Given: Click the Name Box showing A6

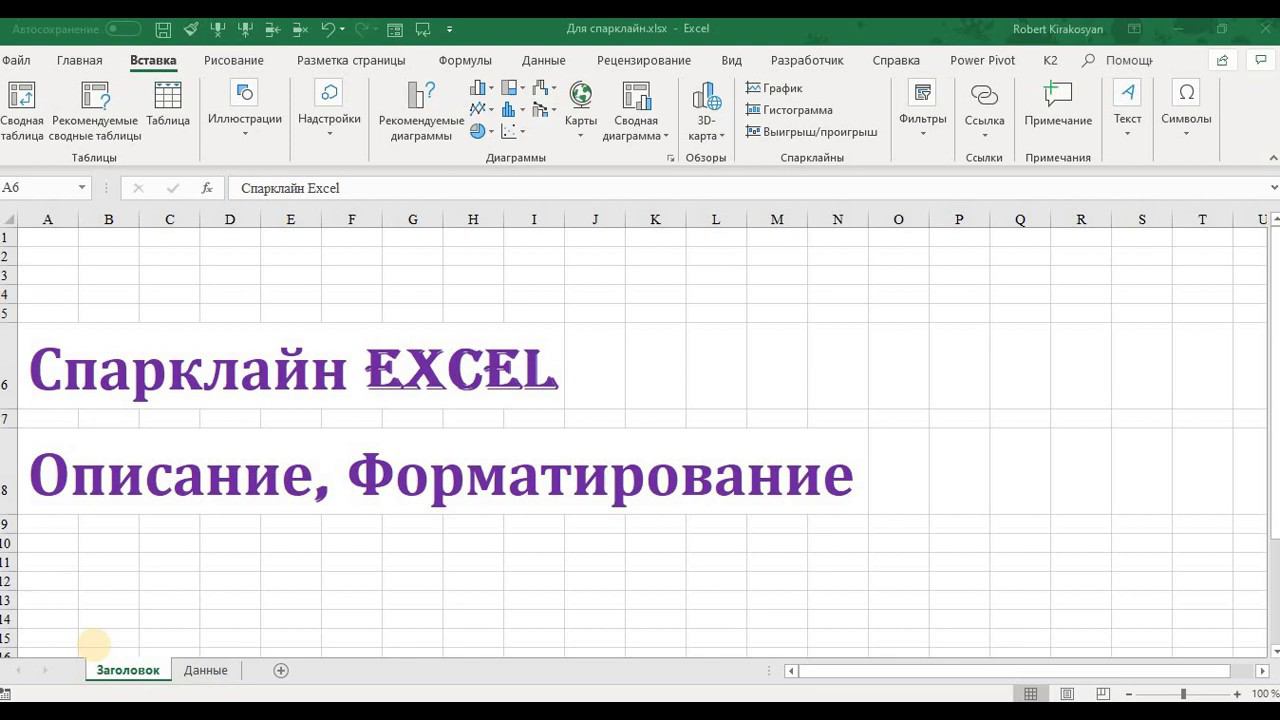Looking at the screenshot, I should click(x=37, y=188).
